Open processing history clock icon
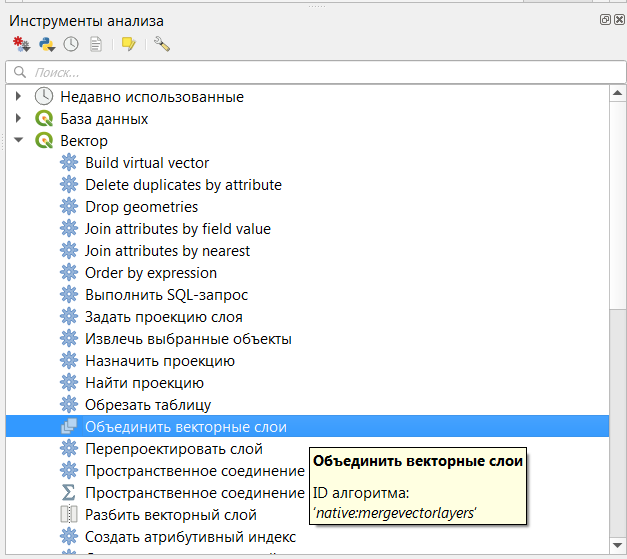 [71, 44]
